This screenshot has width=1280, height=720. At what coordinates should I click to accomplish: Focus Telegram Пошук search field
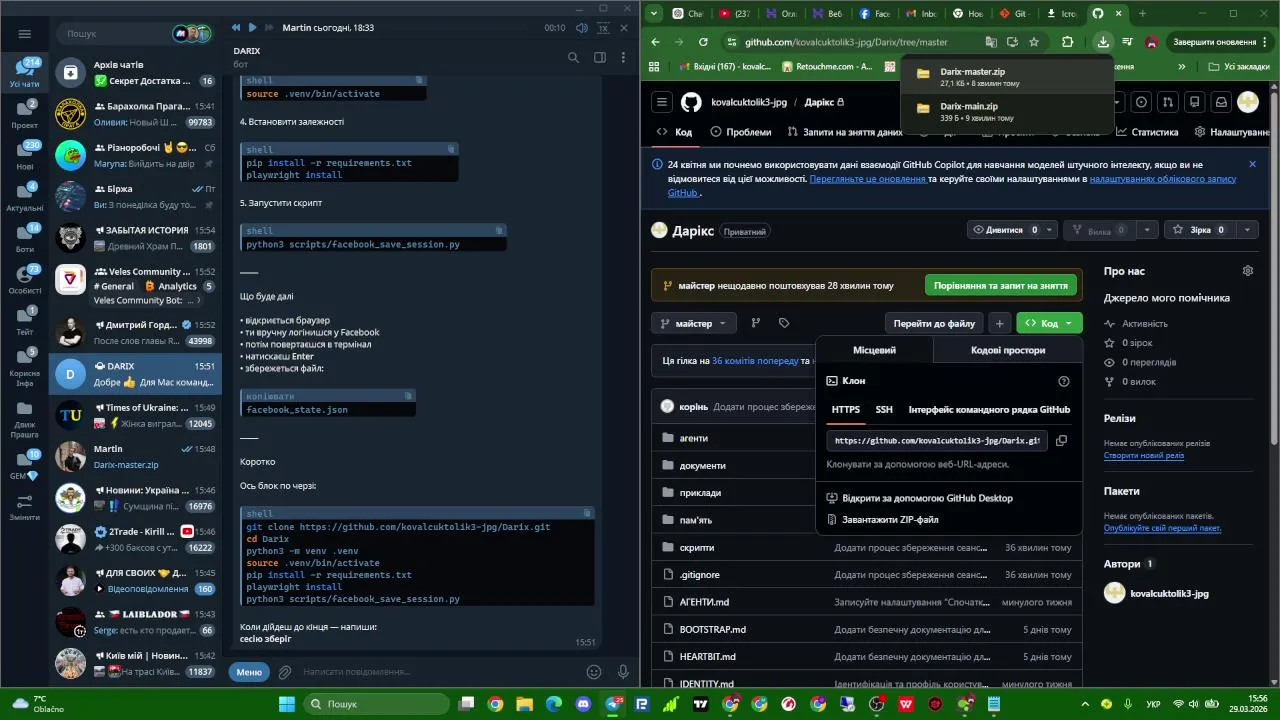click(115, 33)
